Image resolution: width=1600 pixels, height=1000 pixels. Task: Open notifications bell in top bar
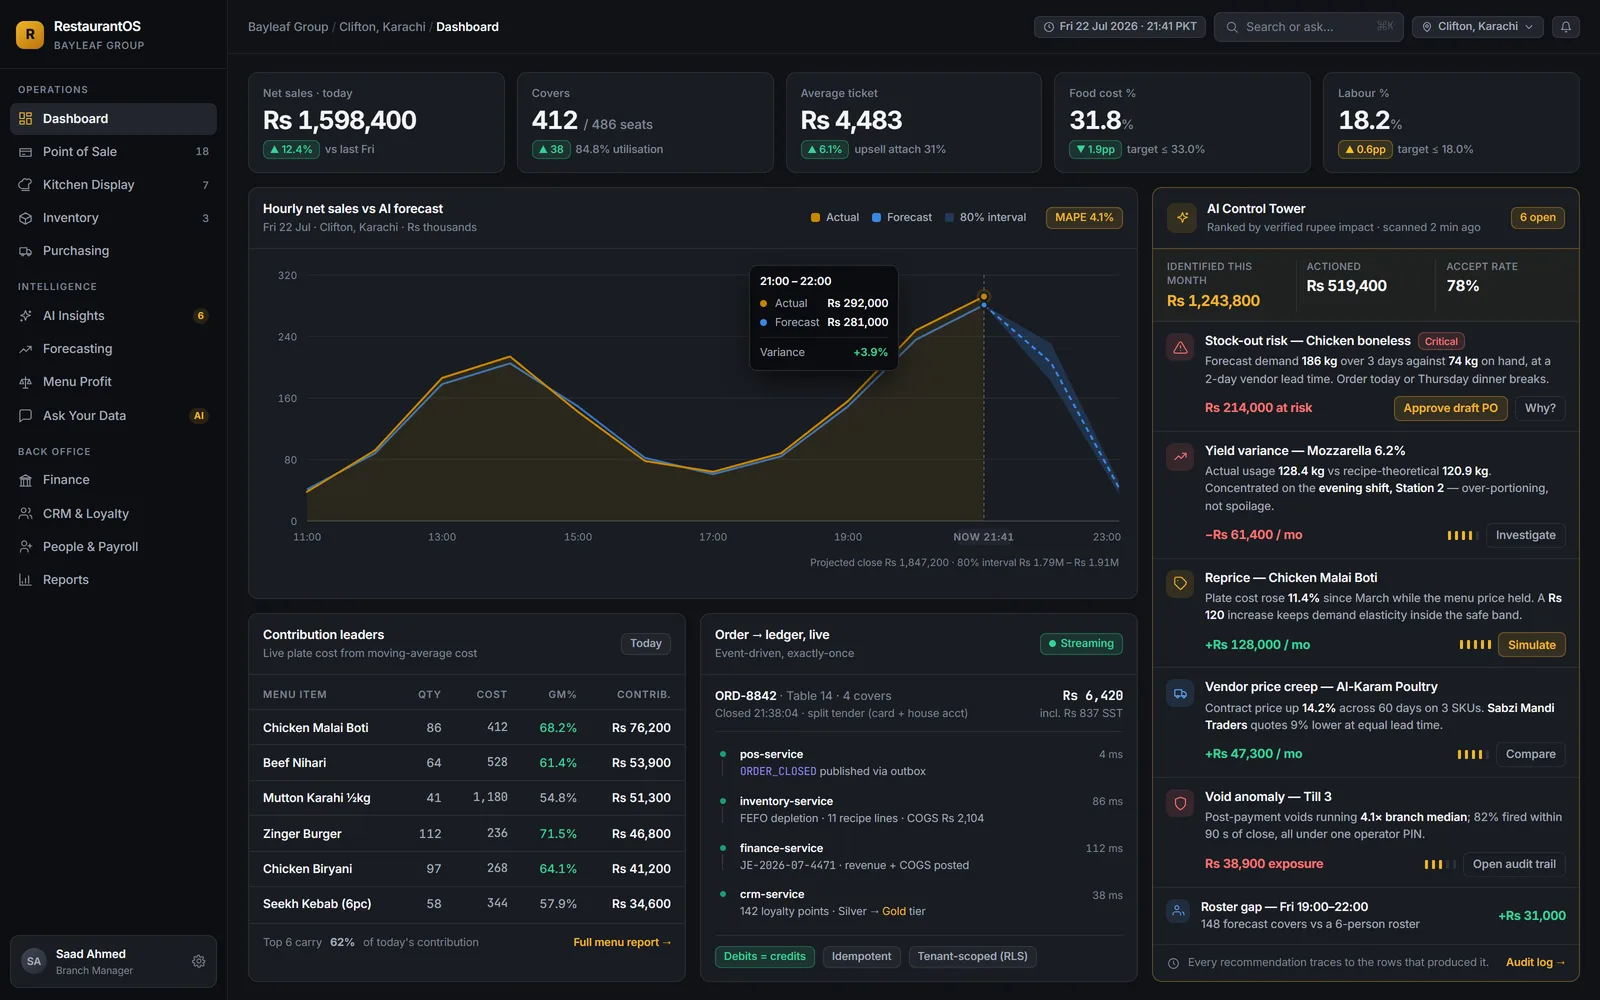coord(1566,27)
